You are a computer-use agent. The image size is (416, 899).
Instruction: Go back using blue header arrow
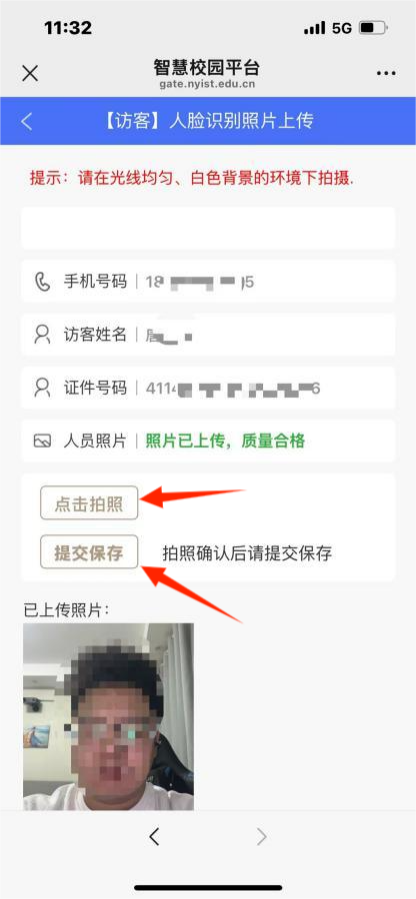pos(26,121)
